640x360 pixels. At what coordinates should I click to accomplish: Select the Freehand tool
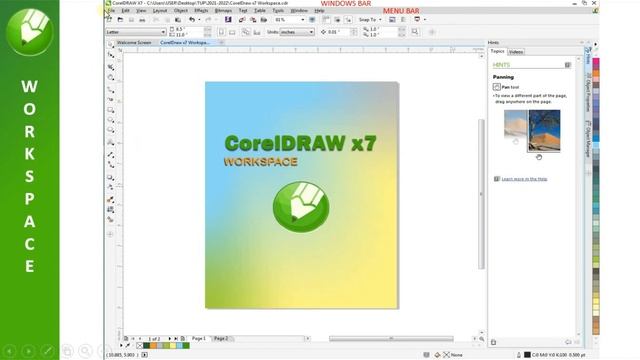pos(111,89)
